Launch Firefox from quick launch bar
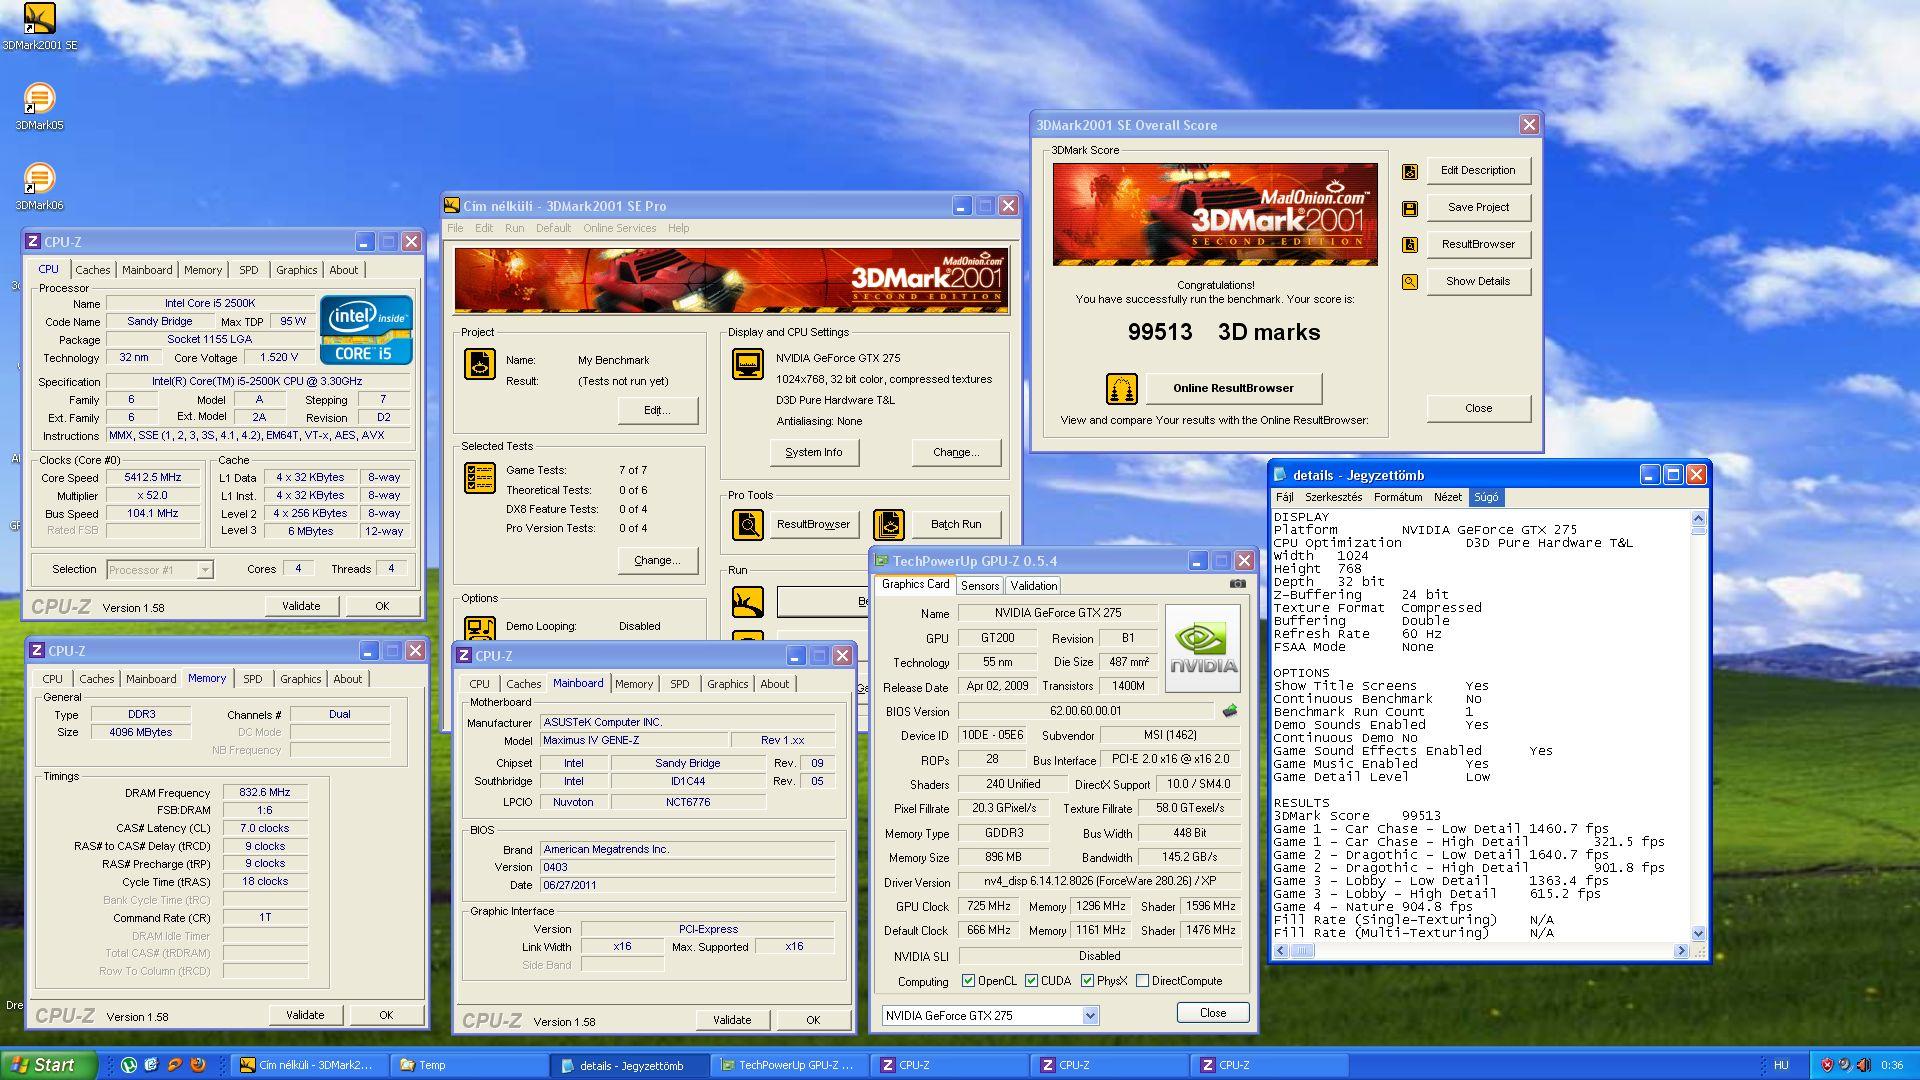This screenshot has height=1080, width=1920. pyautogui.click(x=198, y=1065)
